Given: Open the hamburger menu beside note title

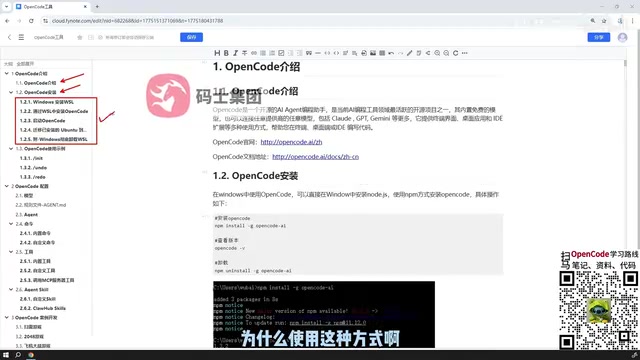Looking at the screenshot, I should tap(21, 37).
